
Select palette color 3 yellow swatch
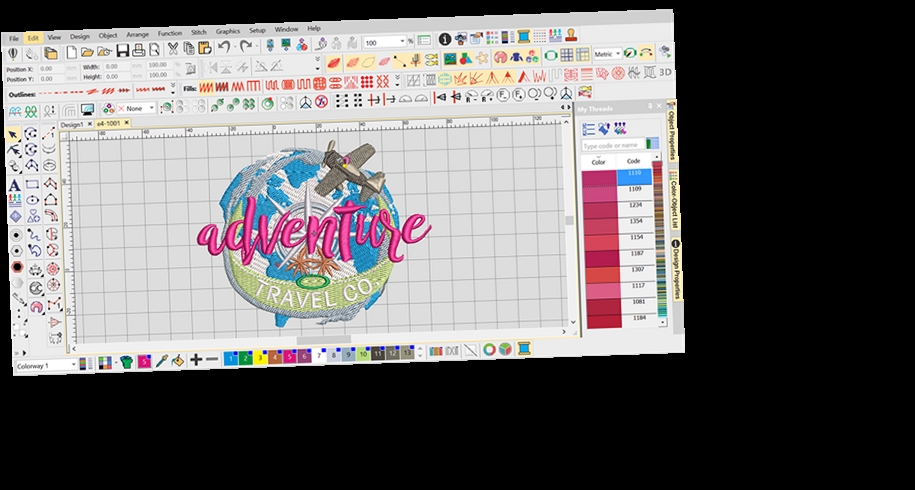tap(260, 357)
